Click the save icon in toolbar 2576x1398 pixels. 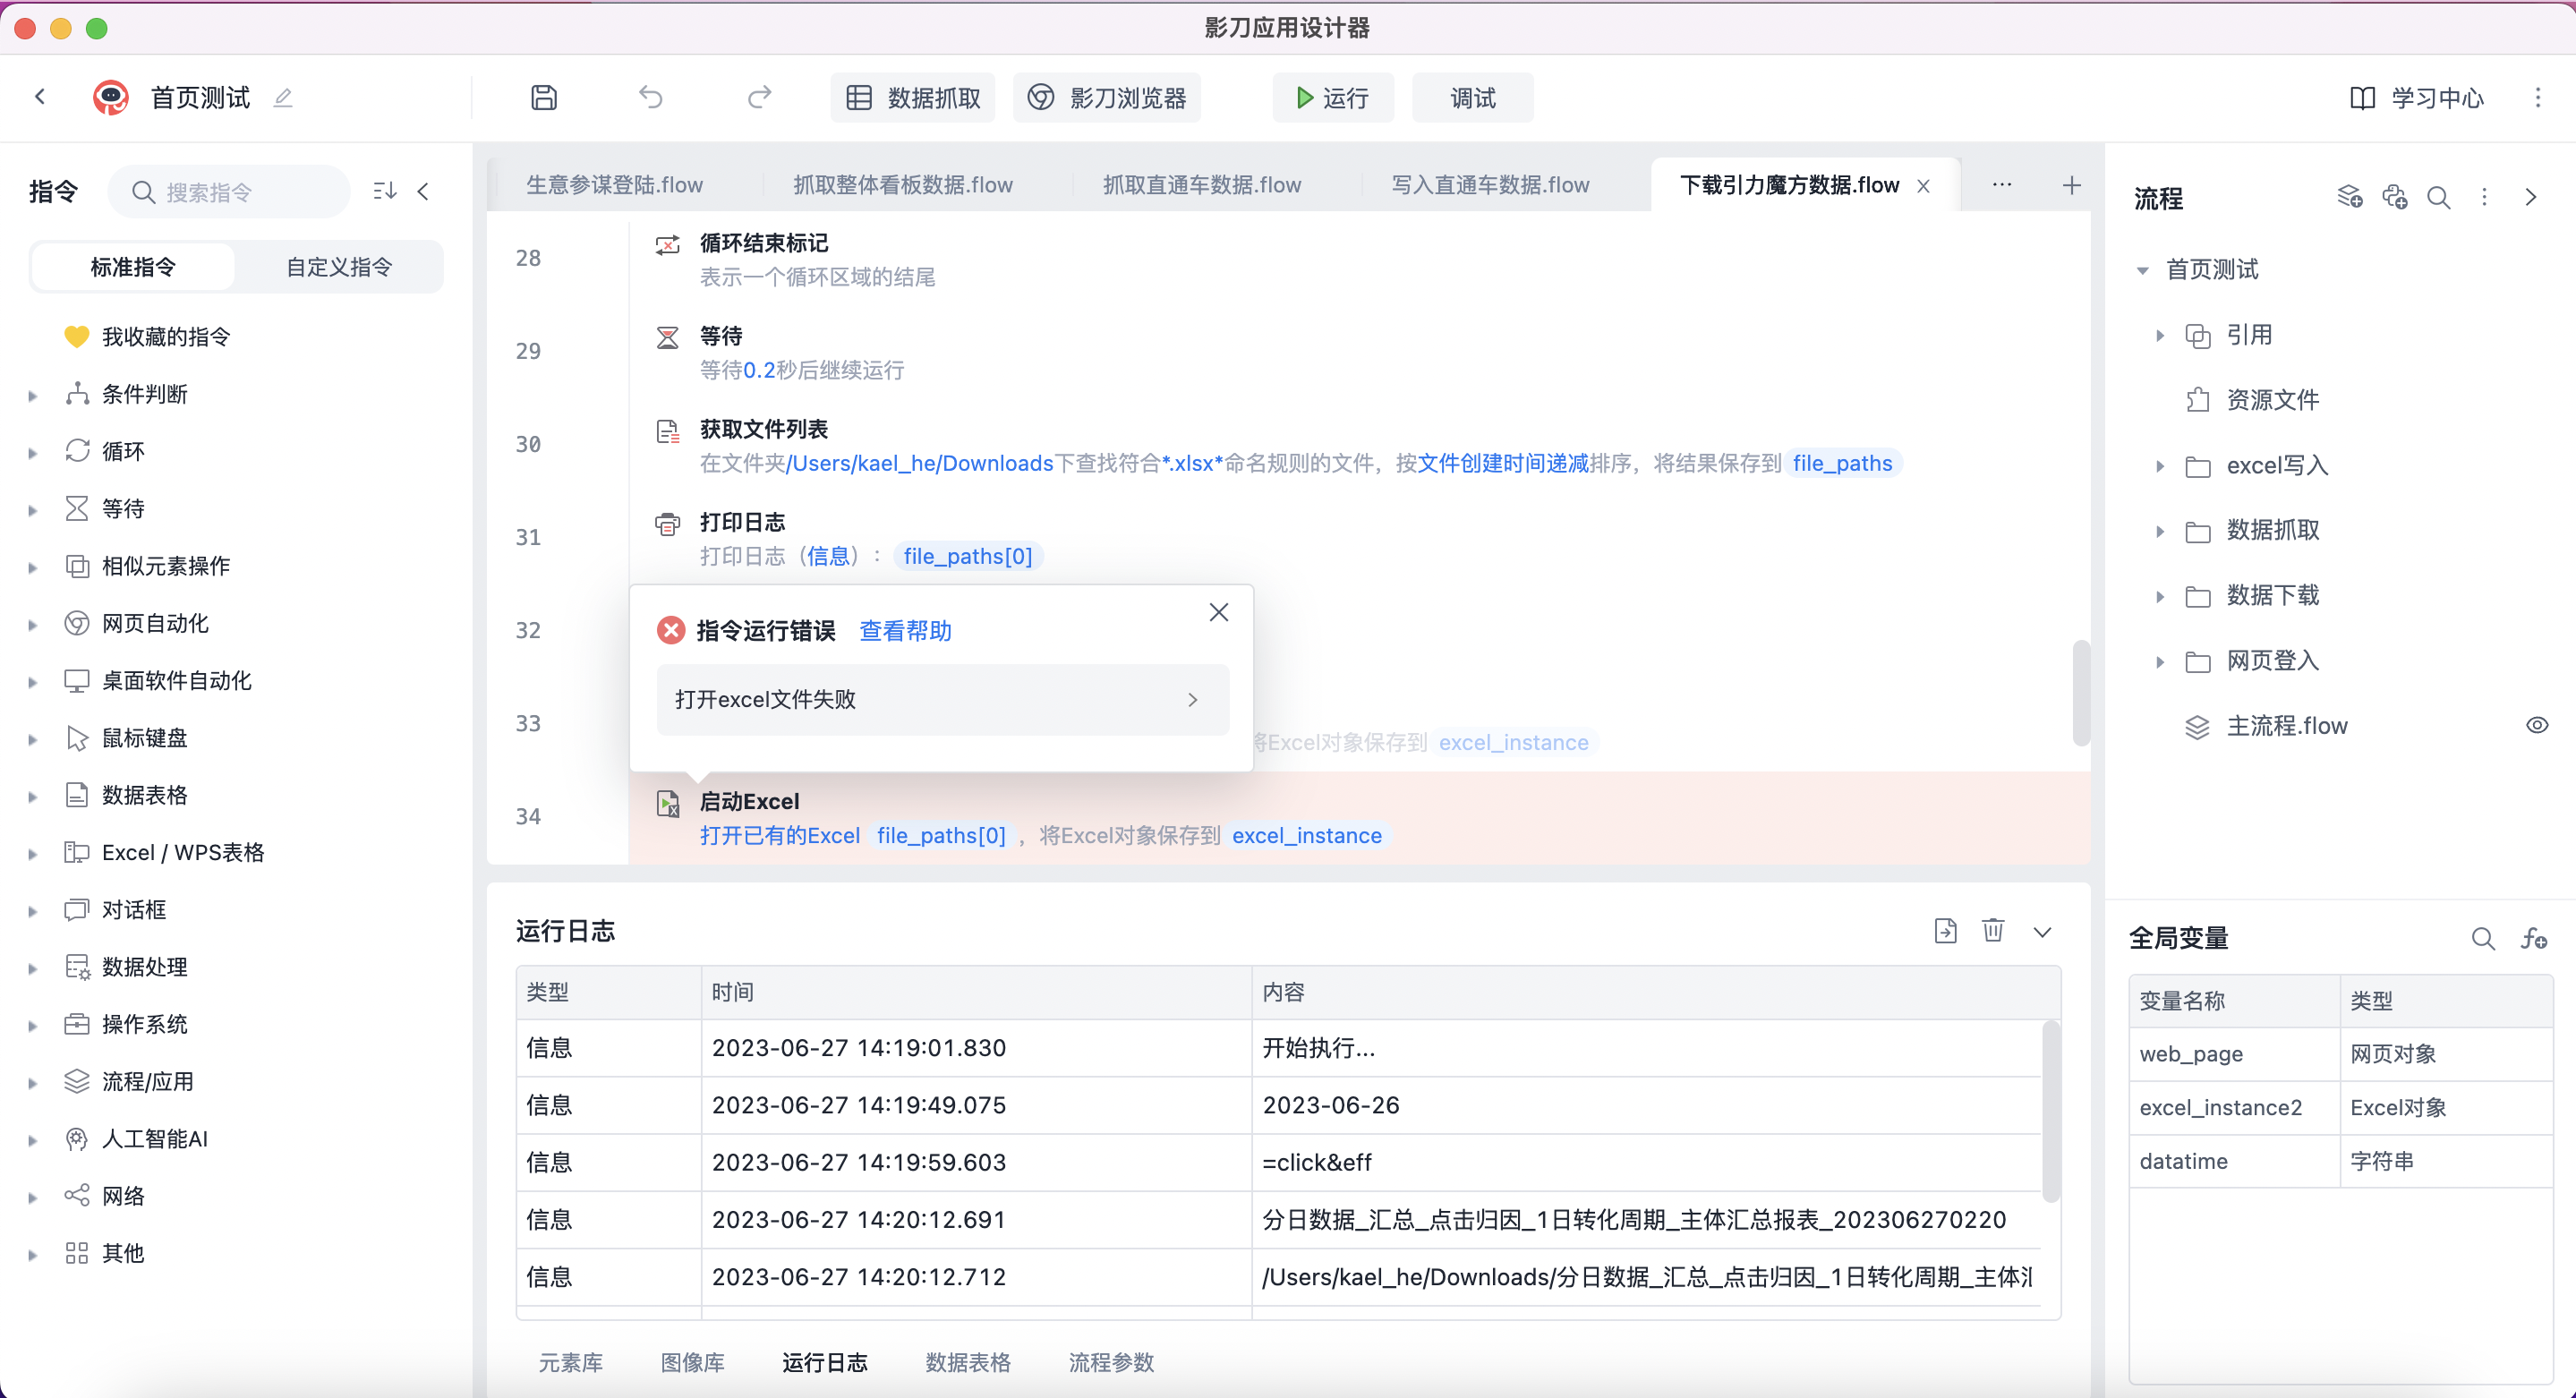543,97
